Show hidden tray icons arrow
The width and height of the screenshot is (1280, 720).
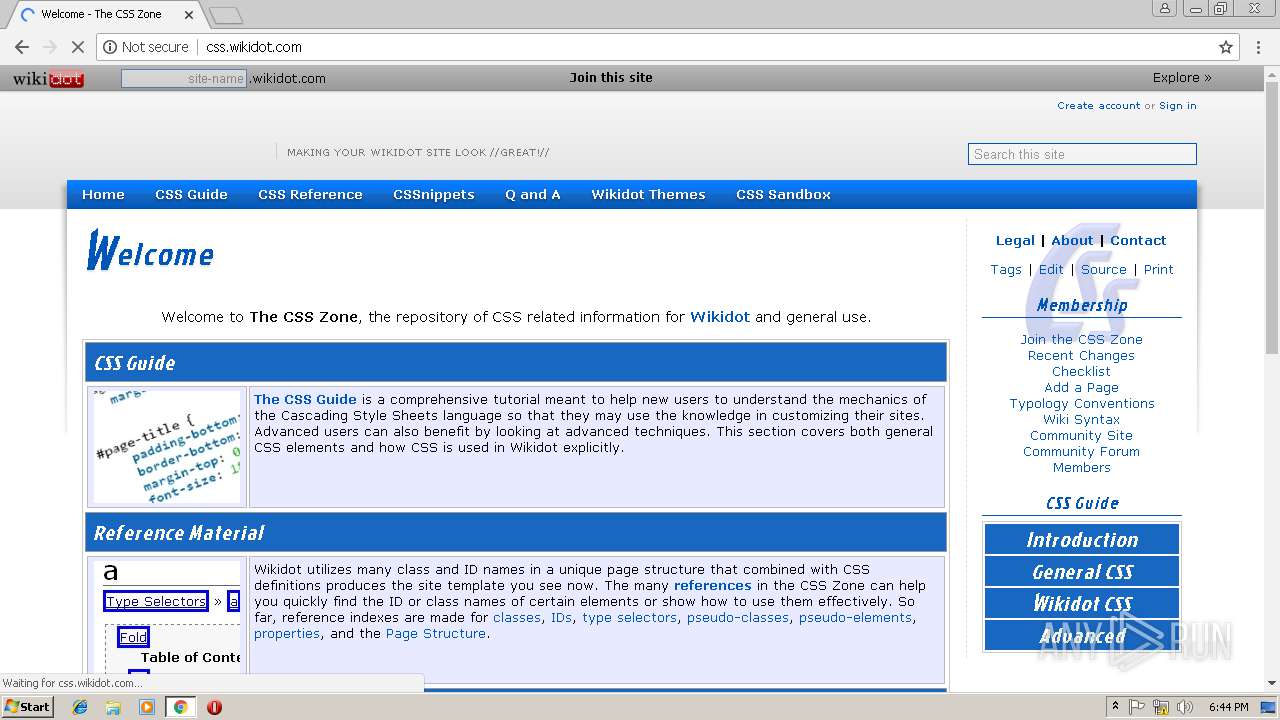click(x=1115, y=706)
